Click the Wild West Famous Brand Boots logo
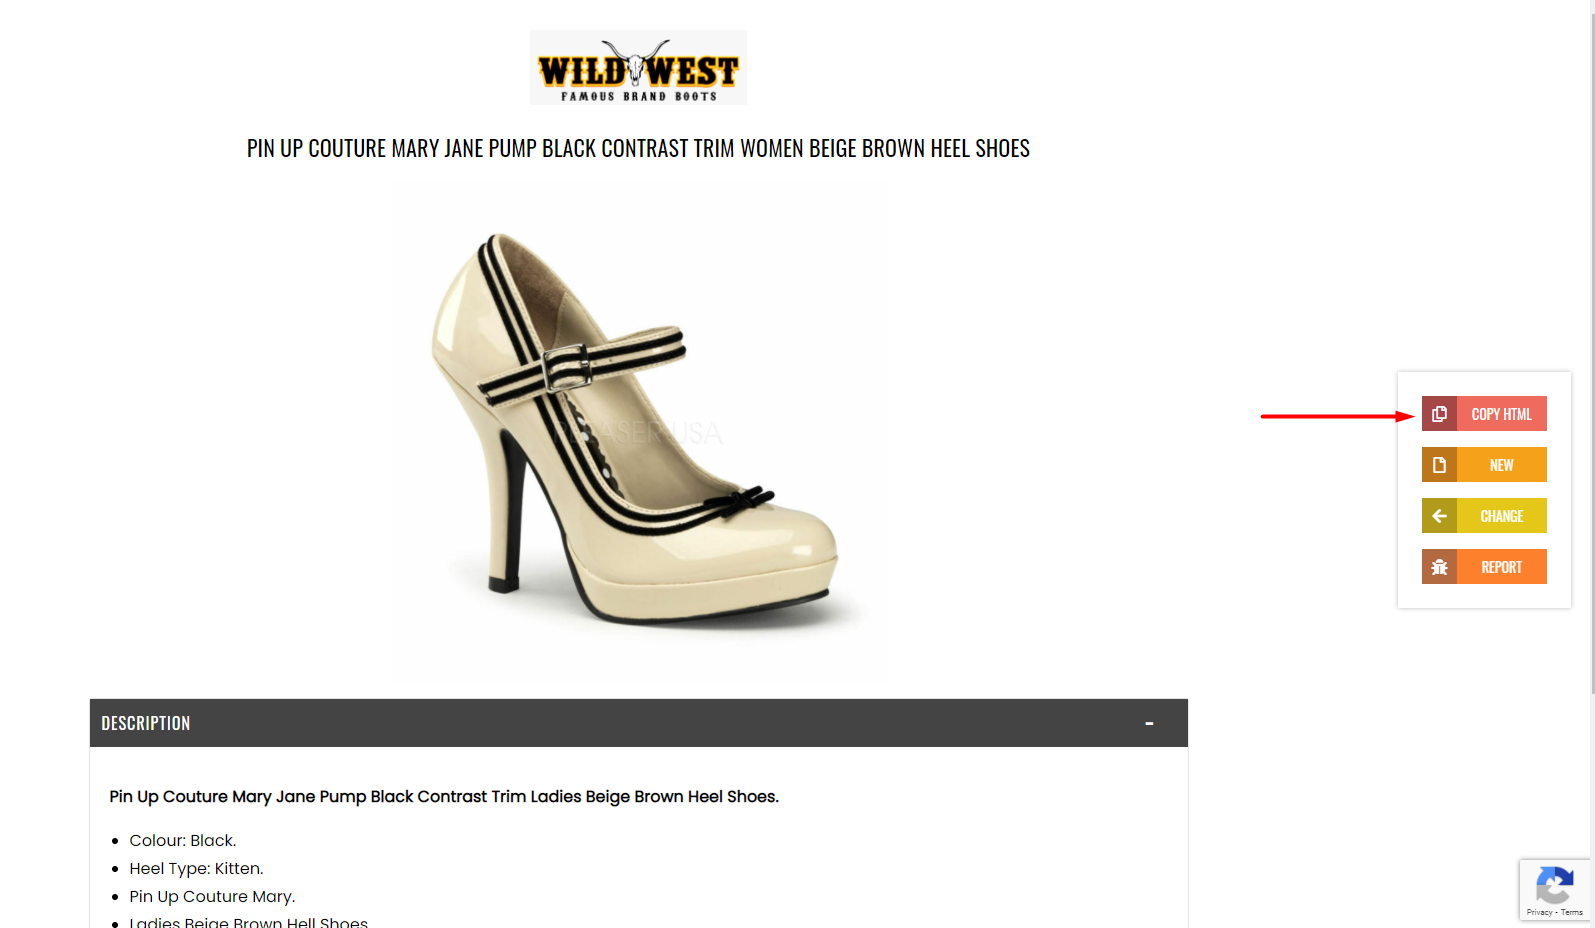Image resolution: width=1595 pixels, height=928 pixels. (x=638, y=68)
